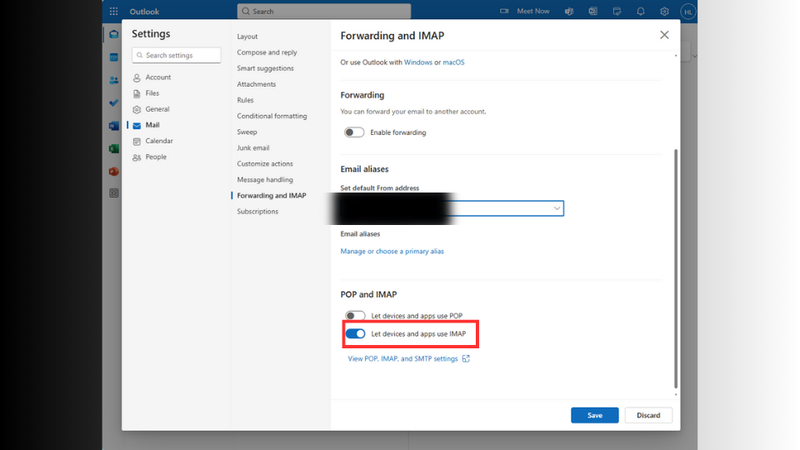Focus the Search settings field
The height and width of the screenshot is (450, 800).
tap(177, 55)
